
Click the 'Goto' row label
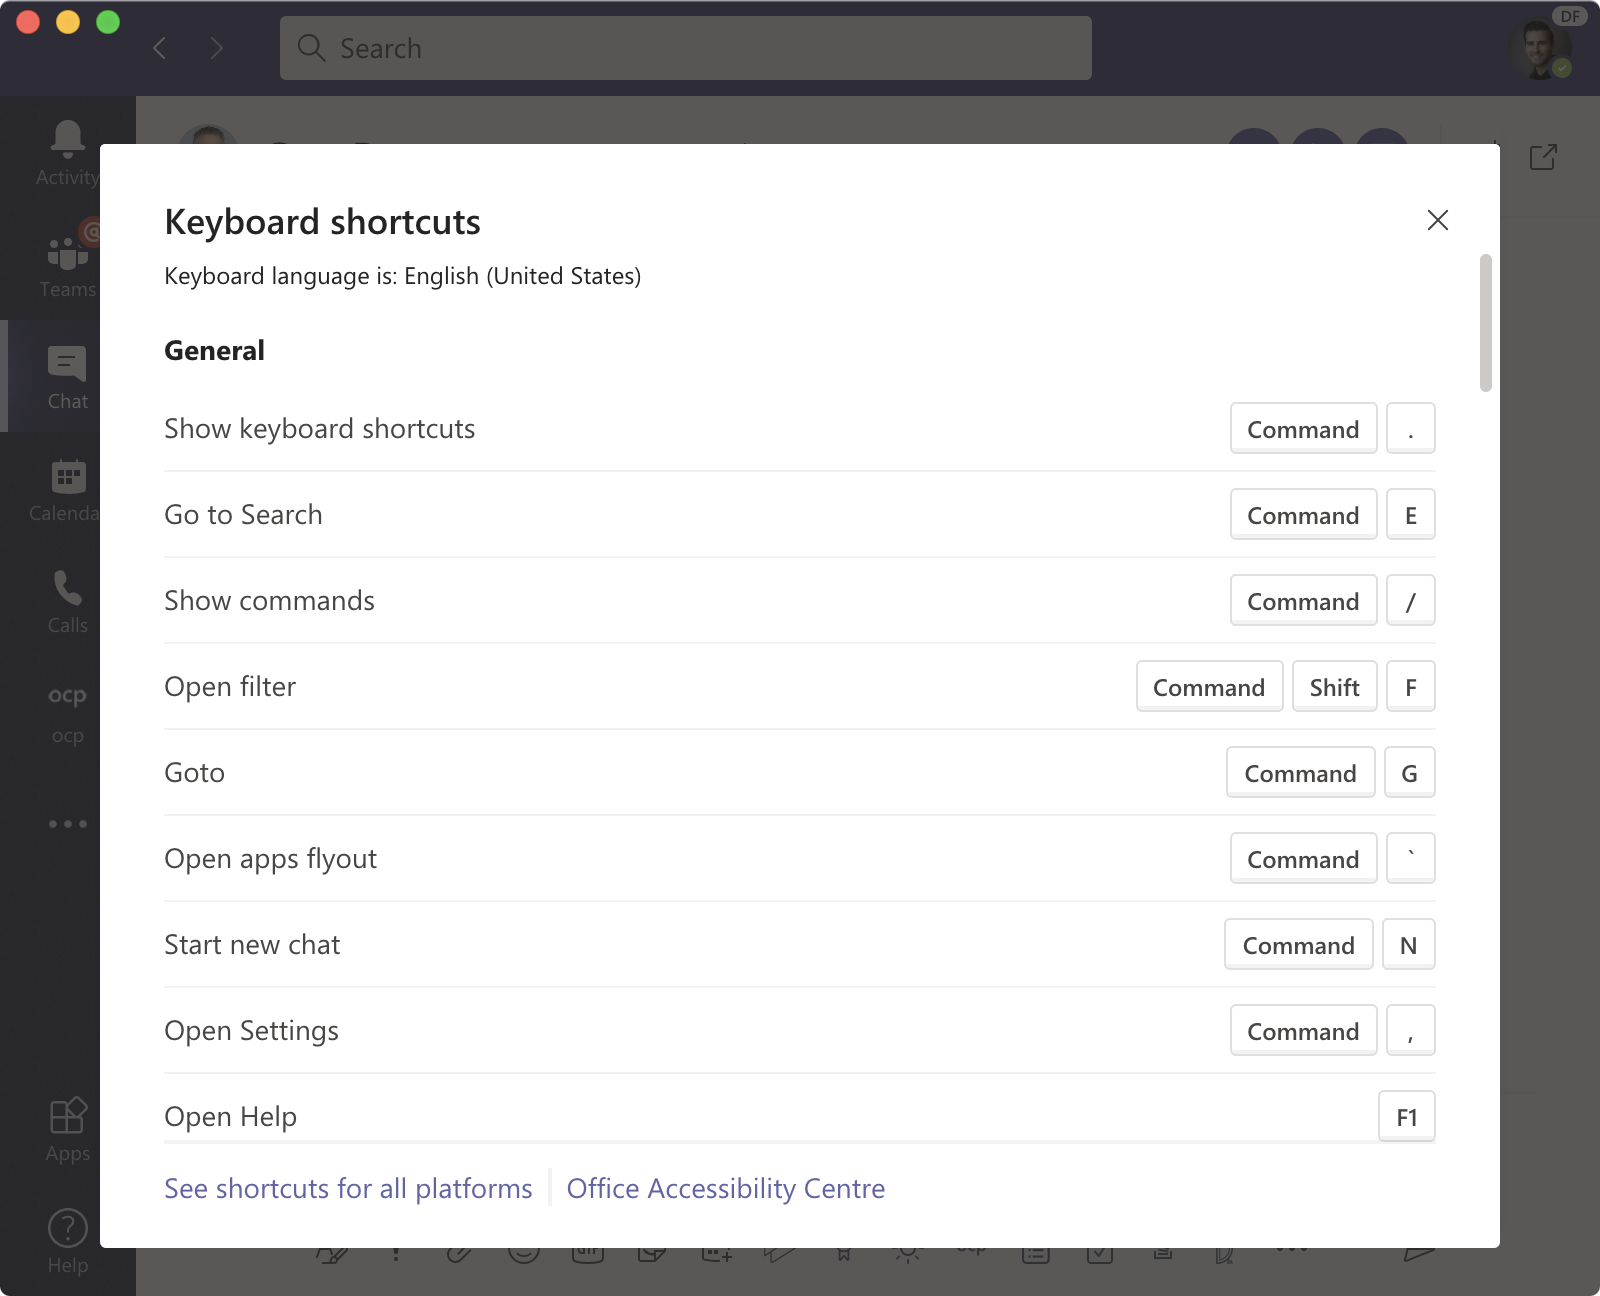click(x=194, y=772)
